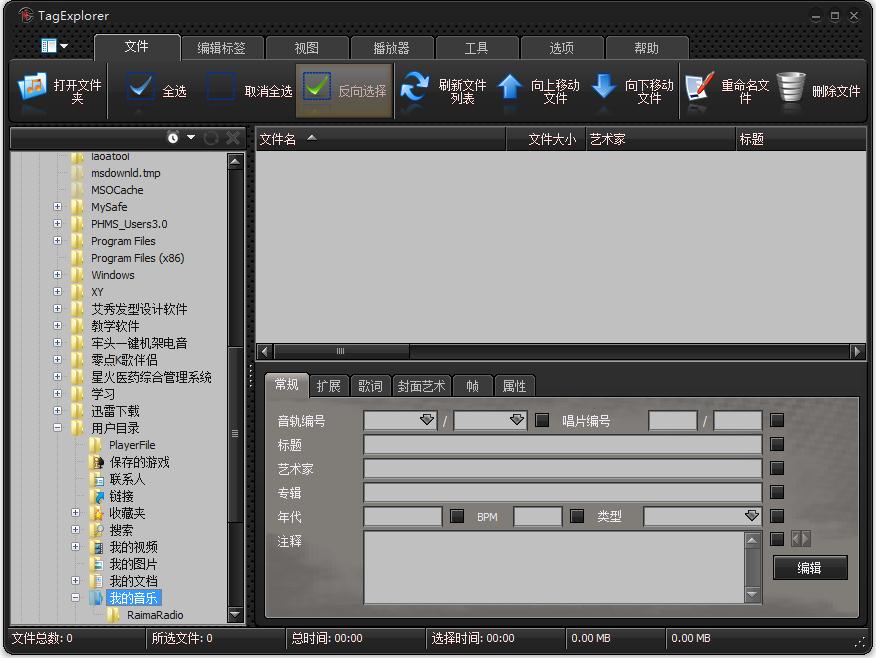Click the 重命名文件 rename icon
This screenshot has width=876, height=658.
[699, 90]
